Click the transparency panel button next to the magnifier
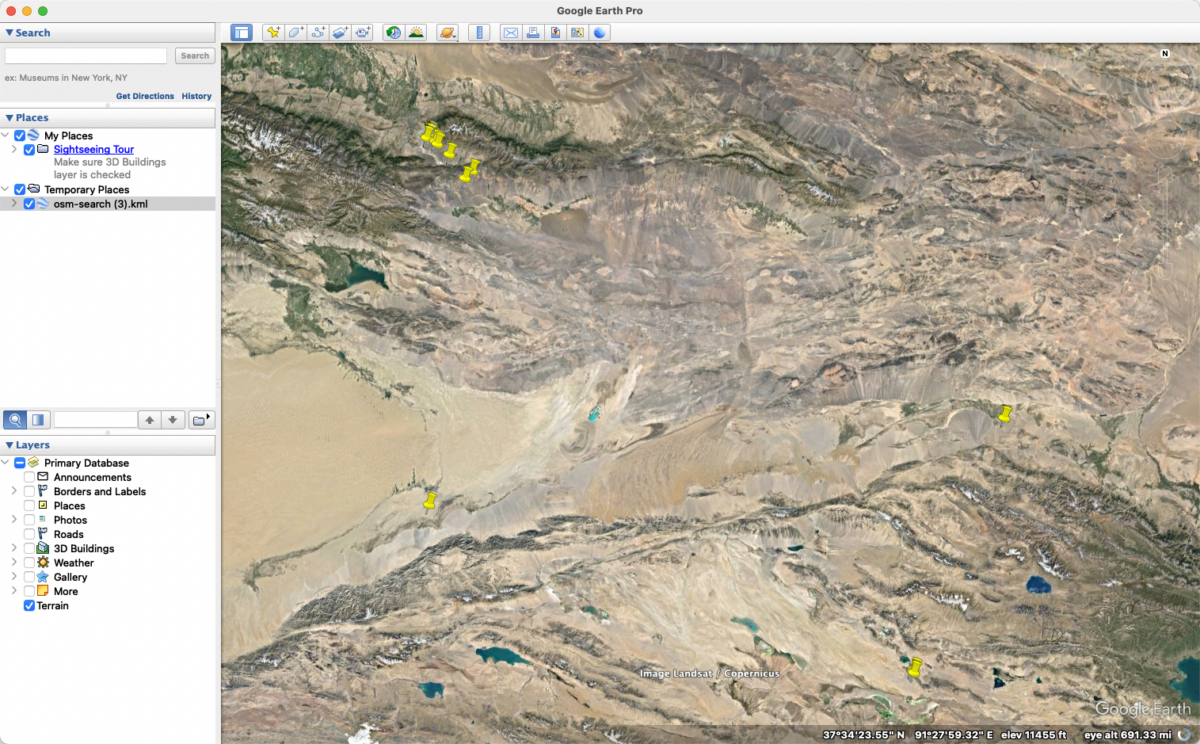The image size is (1200, 744). point(39,419)
